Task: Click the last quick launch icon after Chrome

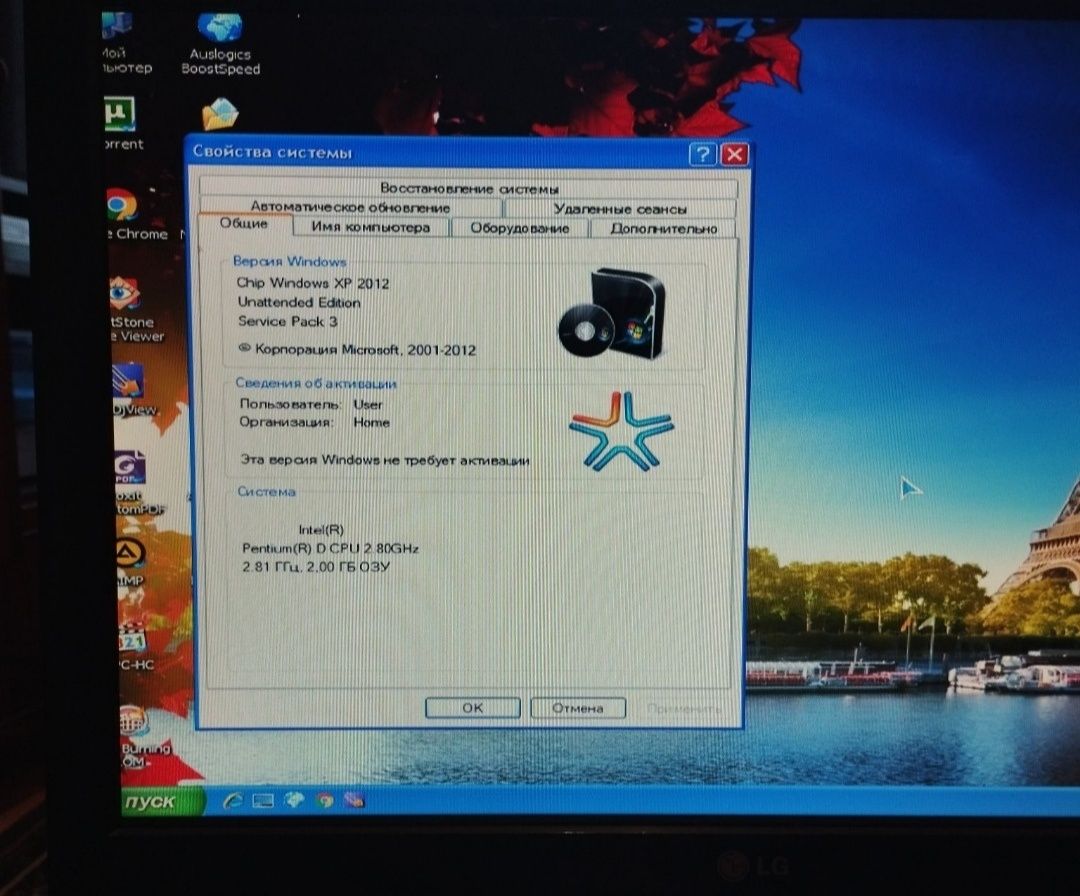Action: coord(354,800)
